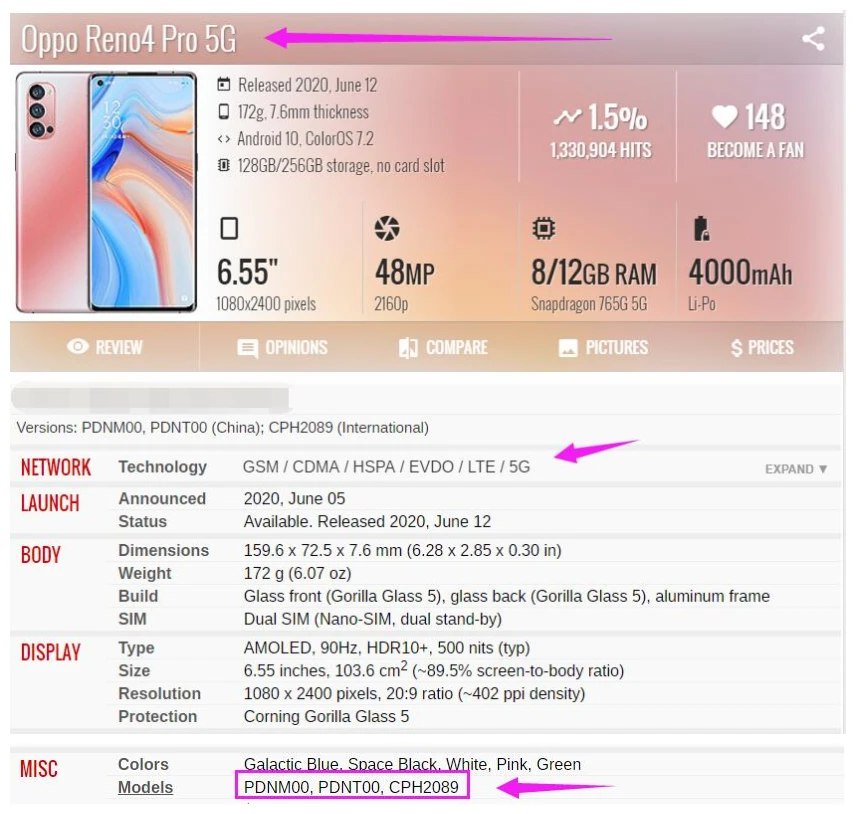The image size is (856, 814).
Task: Click the Snapdragon 765G 5G text
Action: [x=589, y=304]
